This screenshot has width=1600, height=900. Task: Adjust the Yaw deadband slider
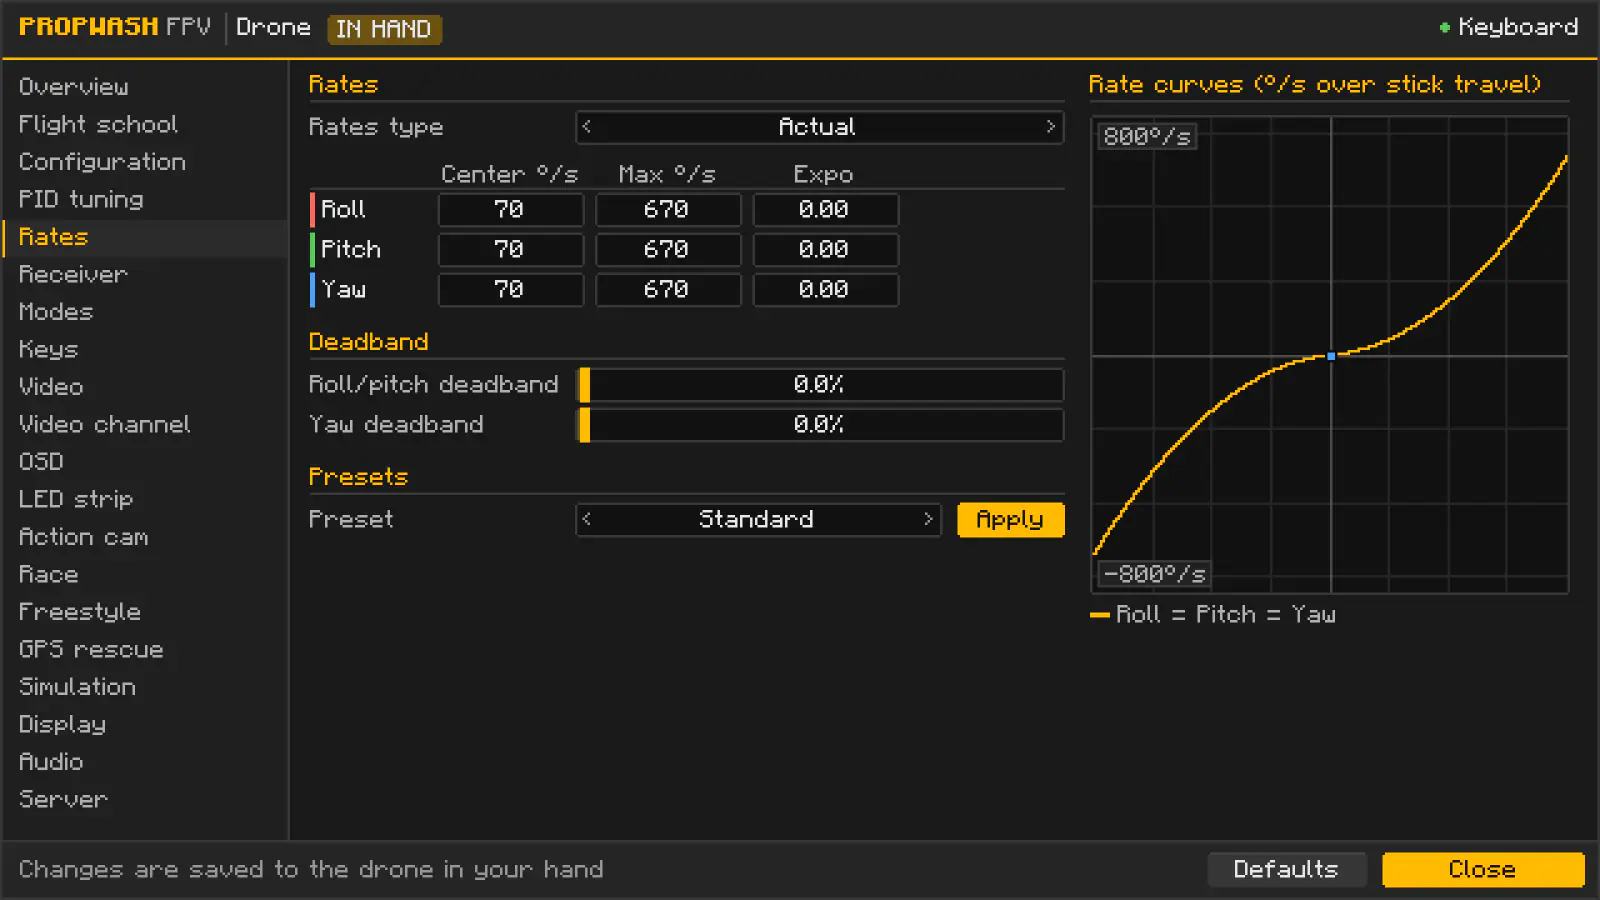click(x=820, y=425)
